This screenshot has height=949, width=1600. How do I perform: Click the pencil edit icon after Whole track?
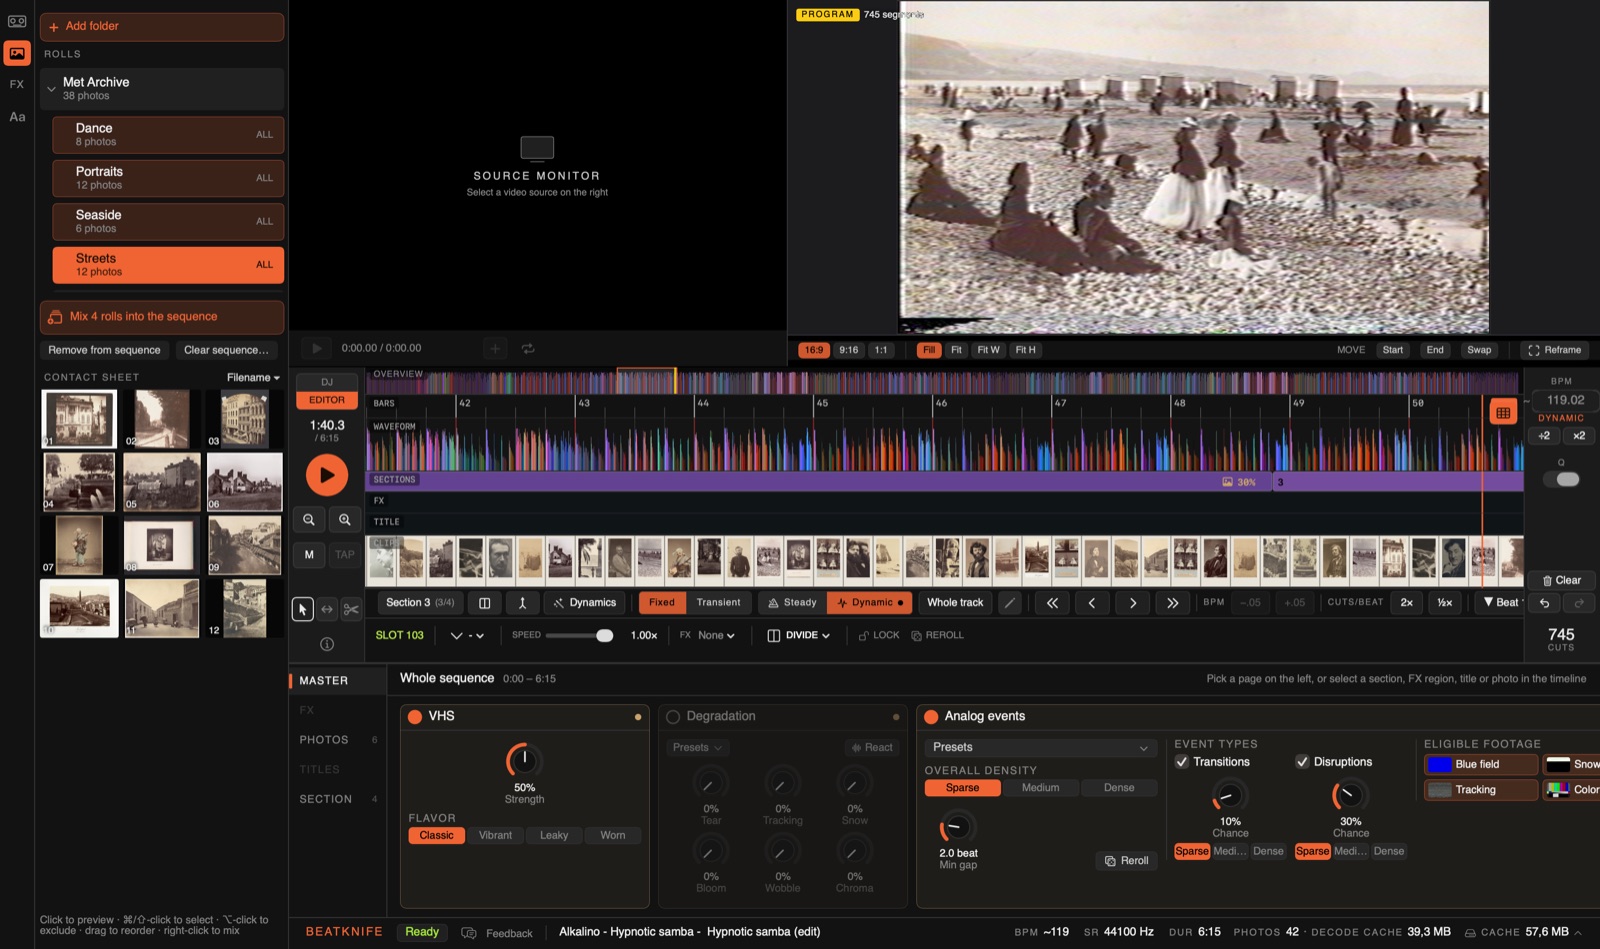(x=1011, y=603)
